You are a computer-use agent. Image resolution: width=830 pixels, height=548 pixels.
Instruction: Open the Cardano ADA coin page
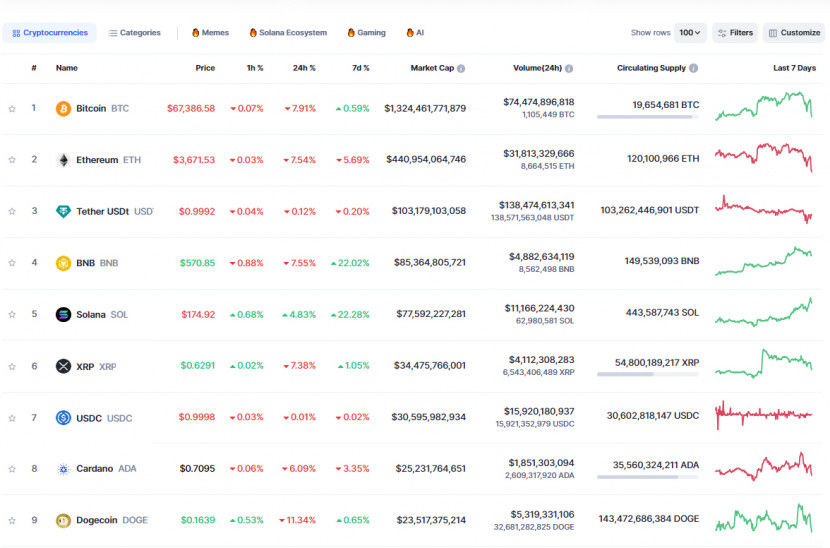point(106,469)
